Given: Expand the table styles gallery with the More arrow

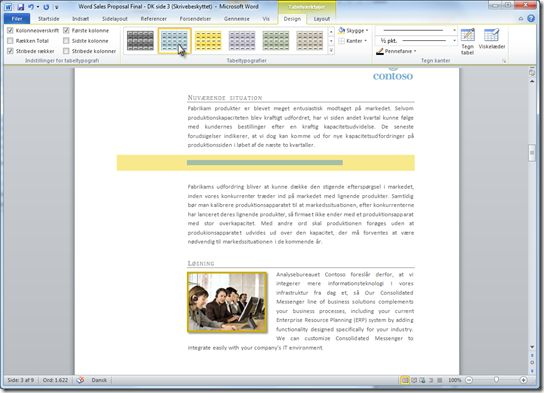Looking at the screenshot, I should [331, 51].
